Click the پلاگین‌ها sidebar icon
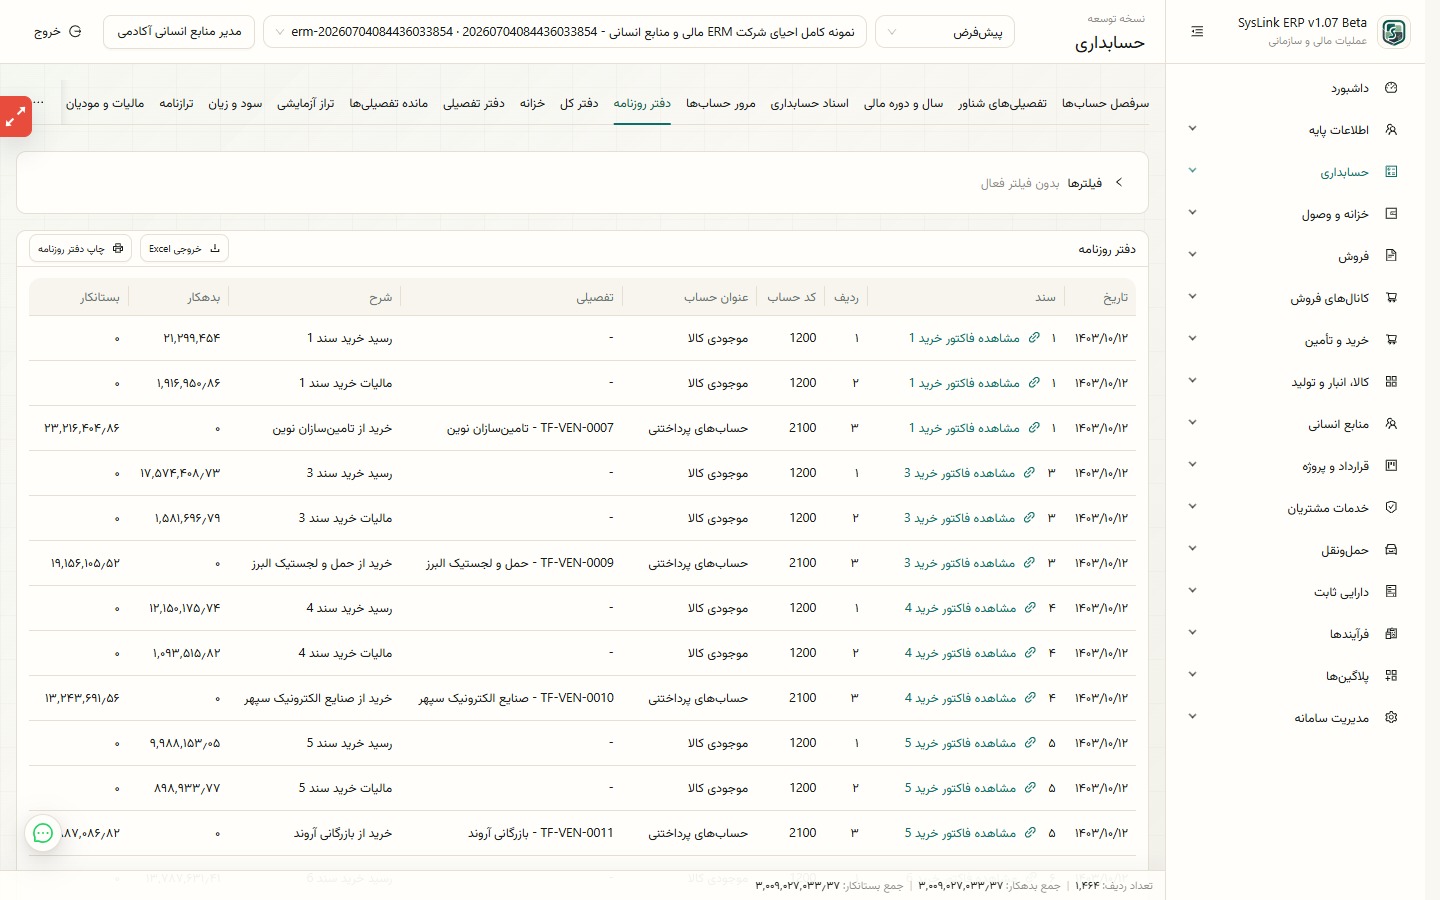The image size is (1440, 900). (x=1391, y=676)
